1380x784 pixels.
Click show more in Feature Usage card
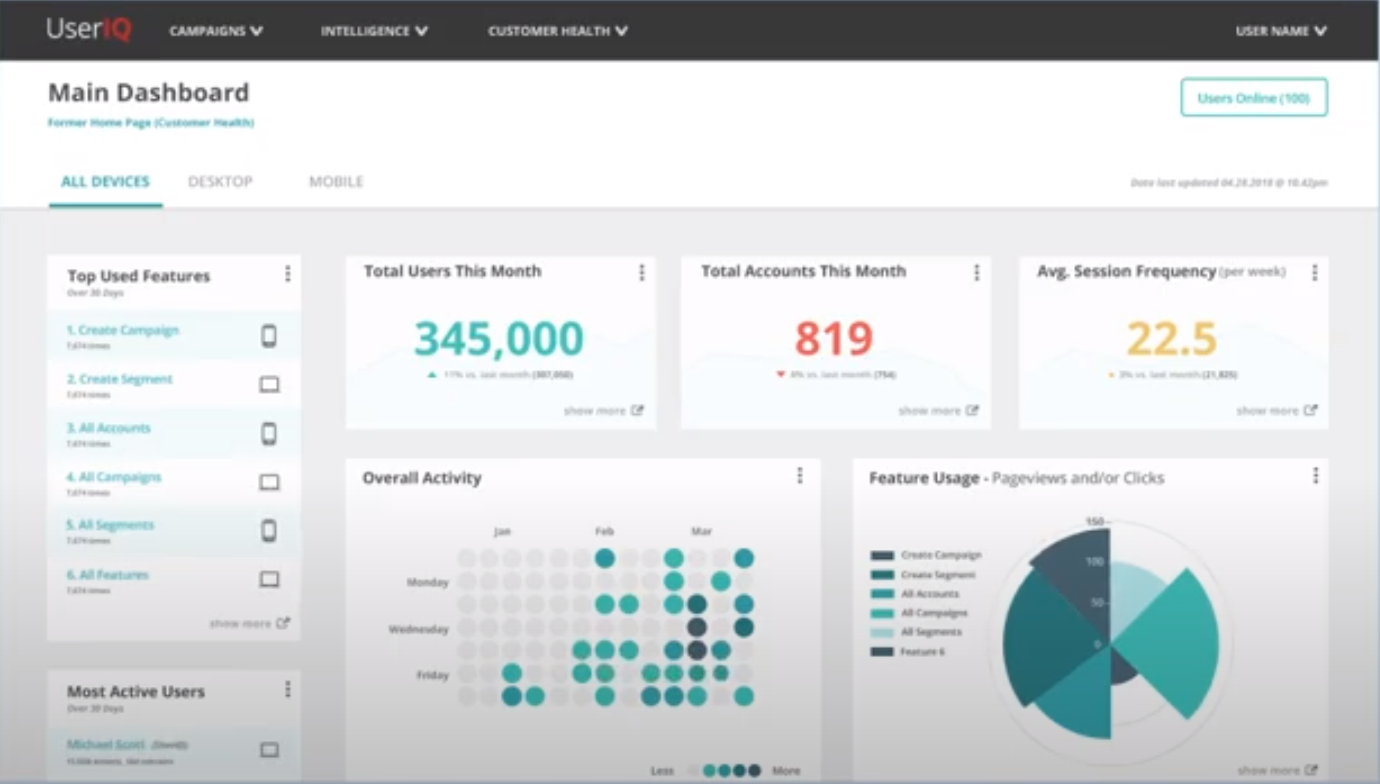click(x=1277, y=770)
